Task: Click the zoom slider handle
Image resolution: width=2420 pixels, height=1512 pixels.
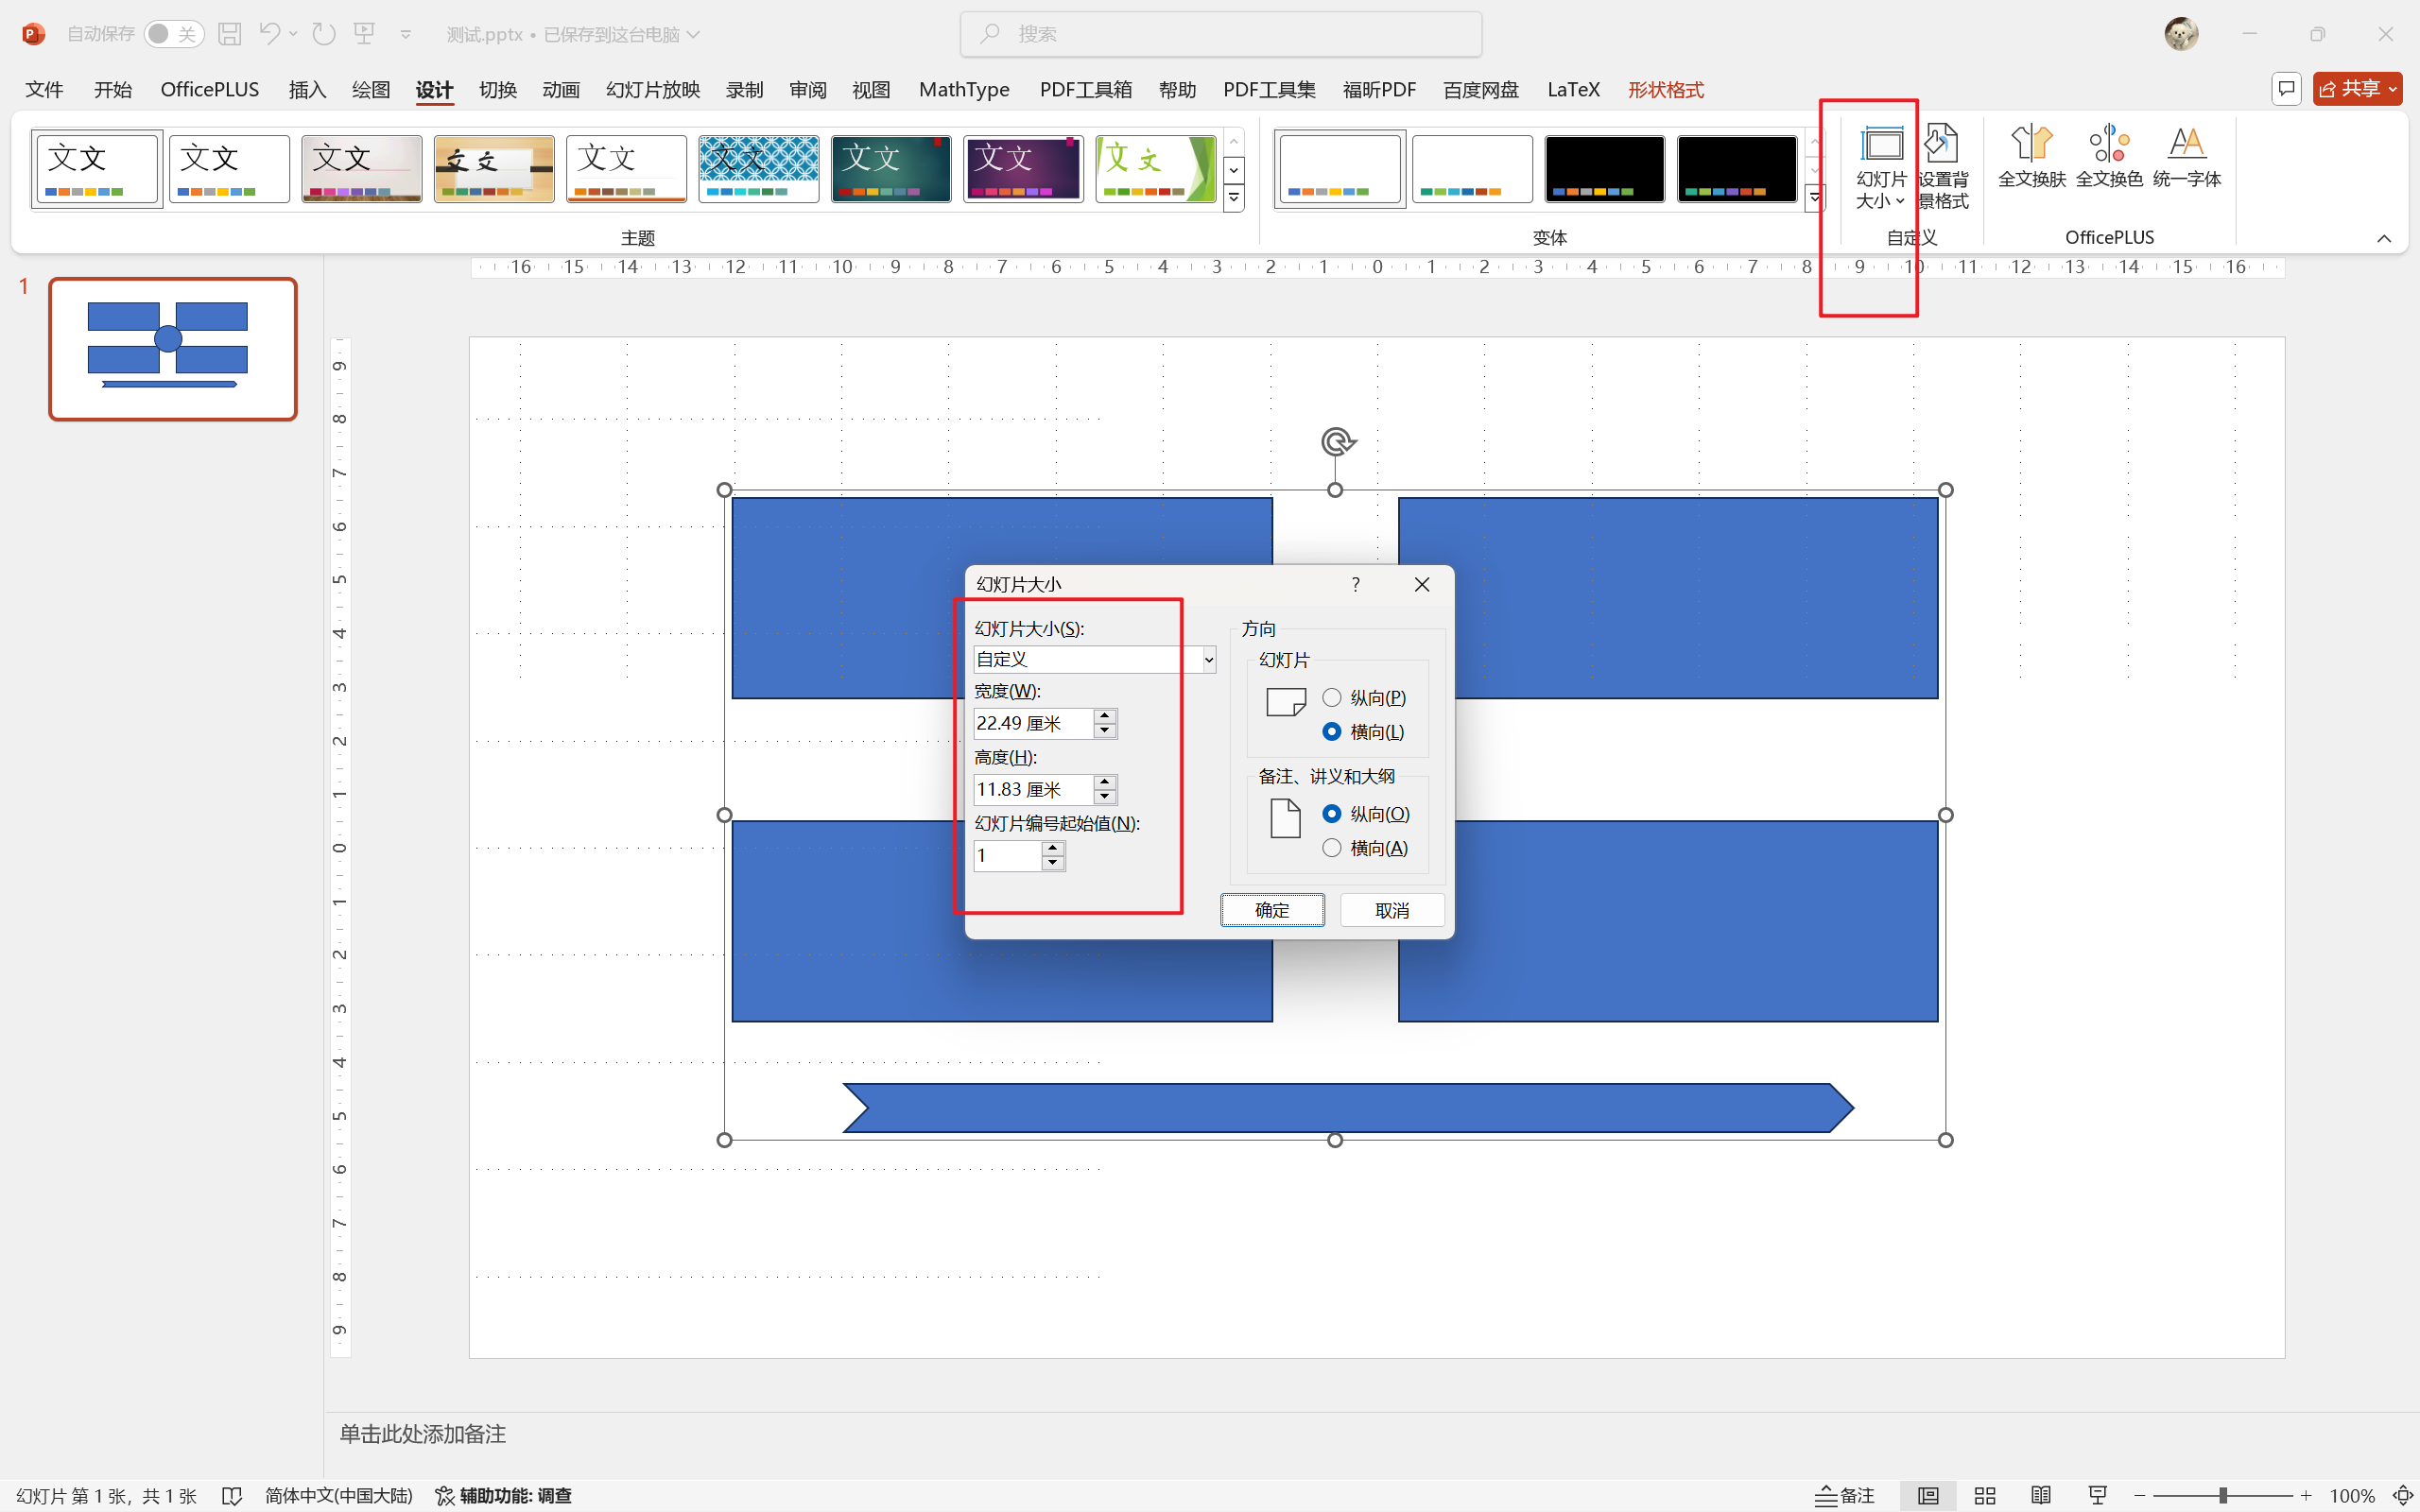Action: [x=2223, y=1495]
